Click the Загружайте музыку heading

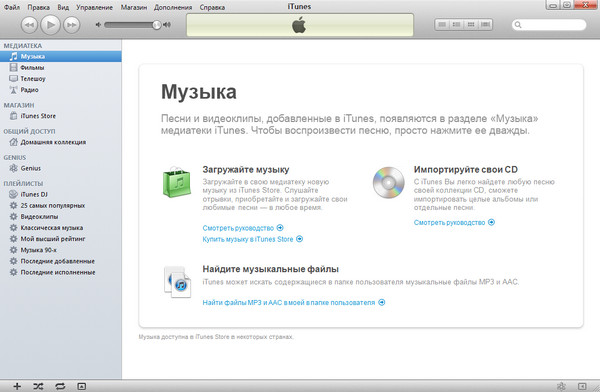tap(246, 170)
